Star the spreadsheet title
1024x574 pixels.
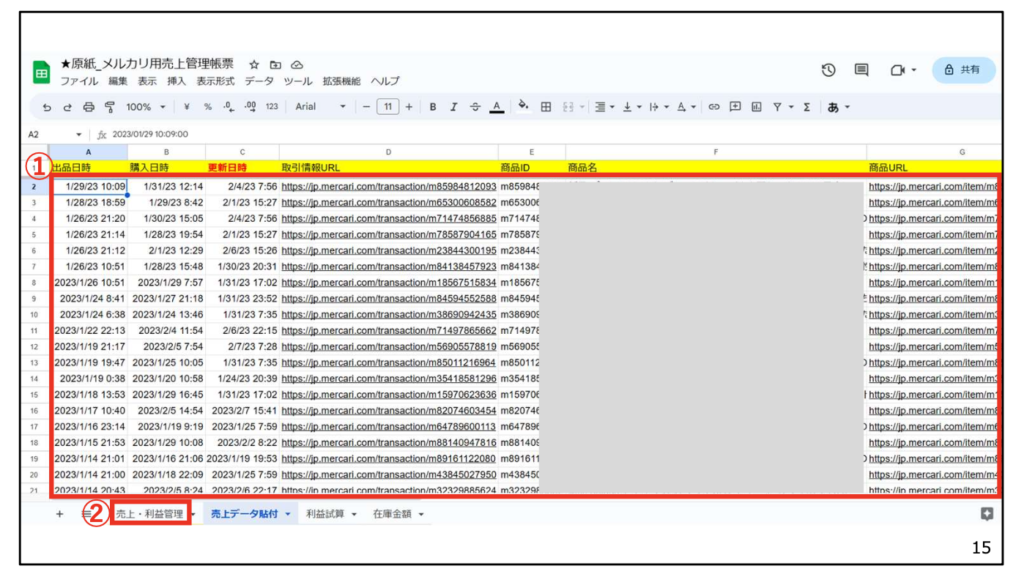click(254, 64)
